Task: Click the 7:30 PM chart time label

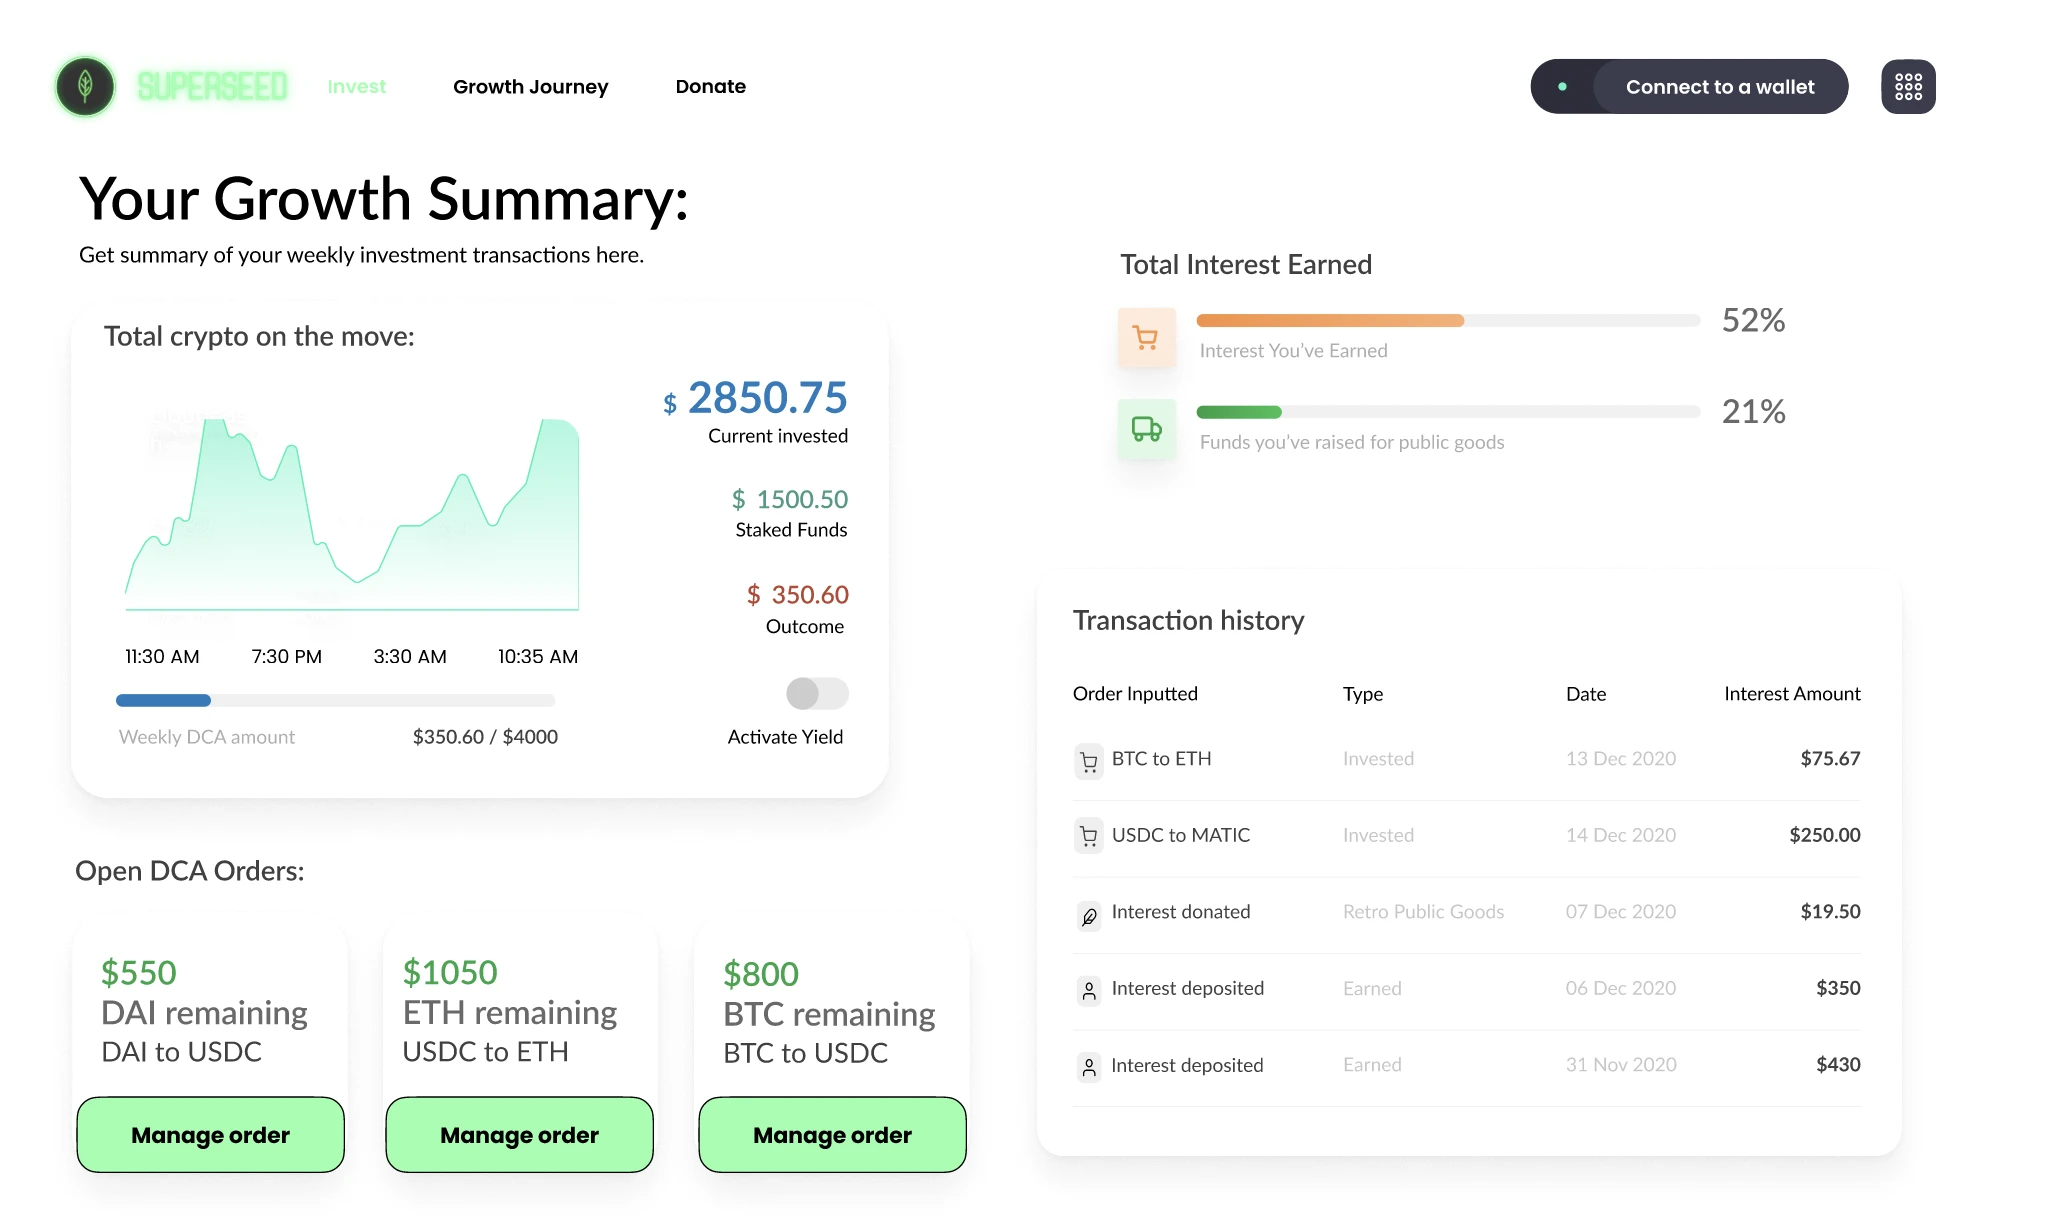Action: (286, 657)
